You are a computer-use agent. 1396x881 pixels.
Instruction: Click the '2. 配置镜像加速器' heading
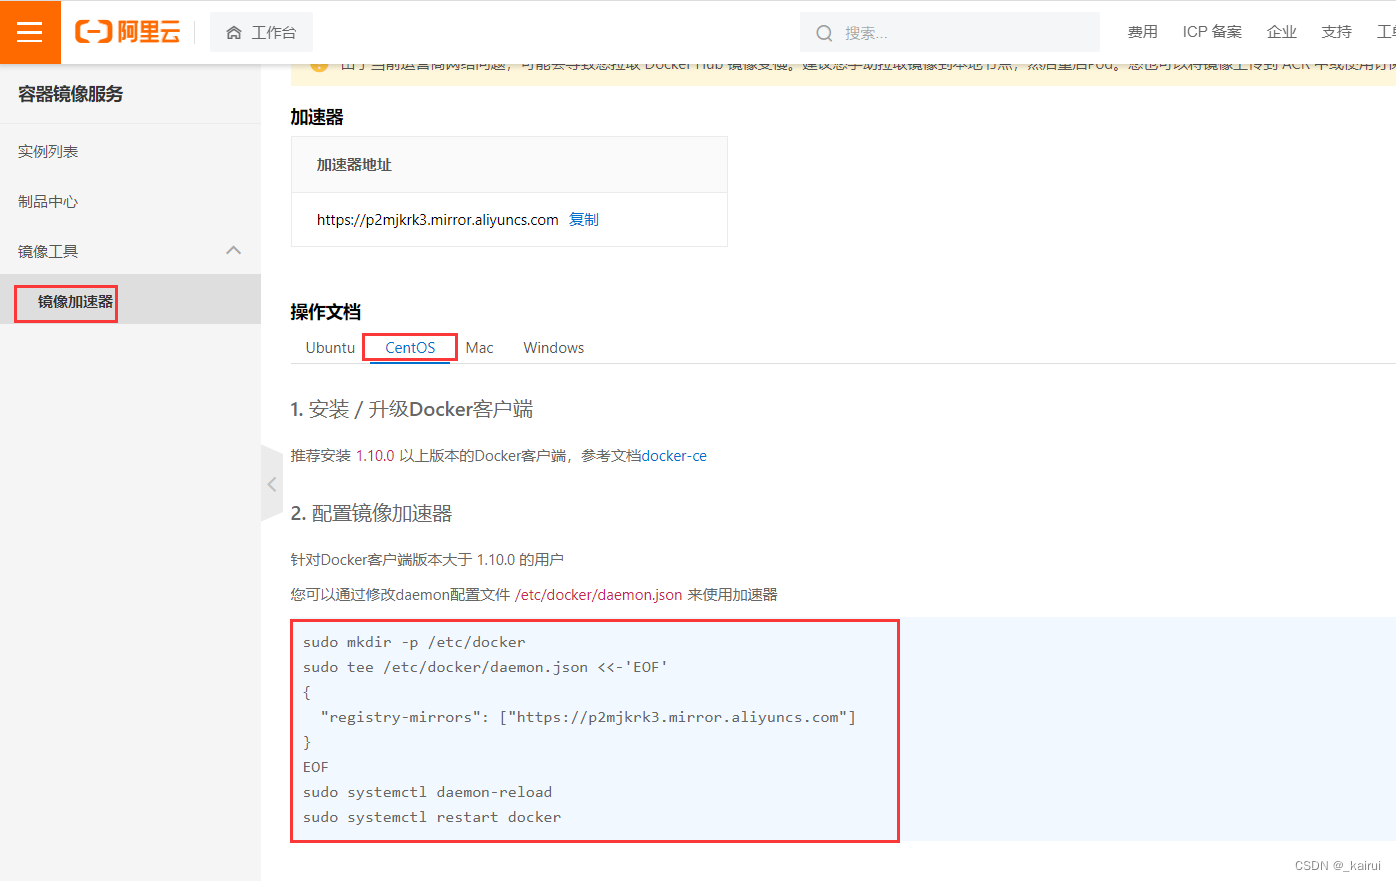(x=371, y=513)
